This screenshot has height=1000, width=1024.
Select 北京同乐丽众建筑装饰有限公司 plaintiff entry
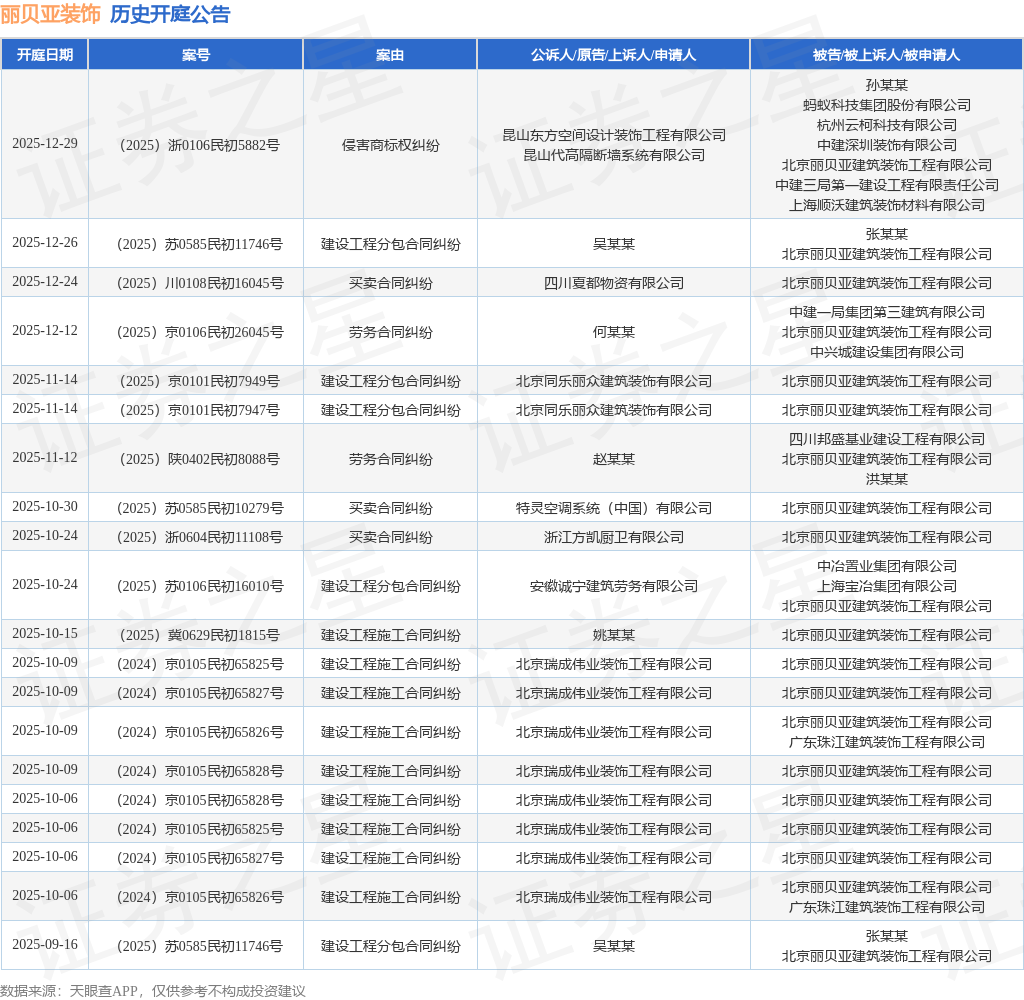click(614, 380)
